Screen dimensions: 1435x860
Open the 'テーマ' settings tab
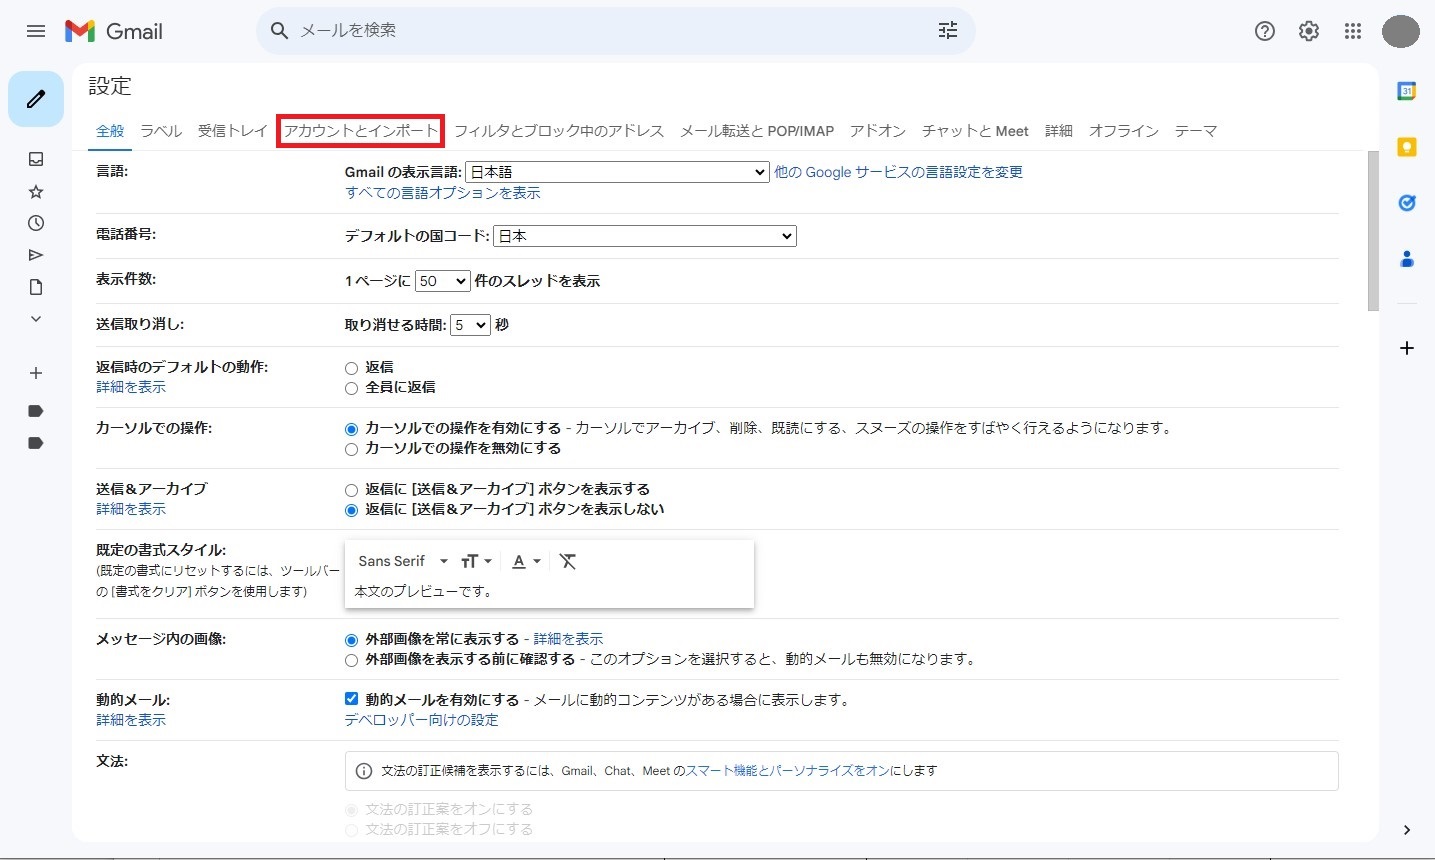pyautogui.click(x=1195, y=131)
